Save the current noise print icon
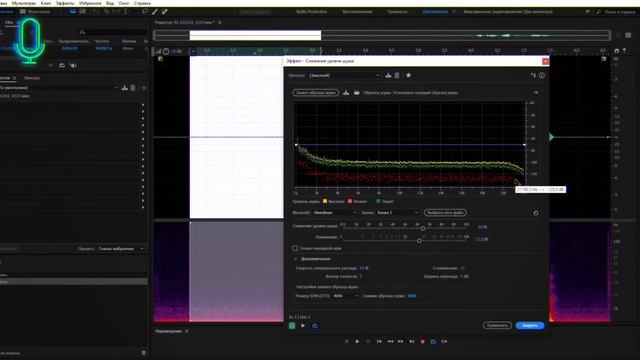This screenshot has height=360, width=640. pyautogui.click(x=346, y=93)
